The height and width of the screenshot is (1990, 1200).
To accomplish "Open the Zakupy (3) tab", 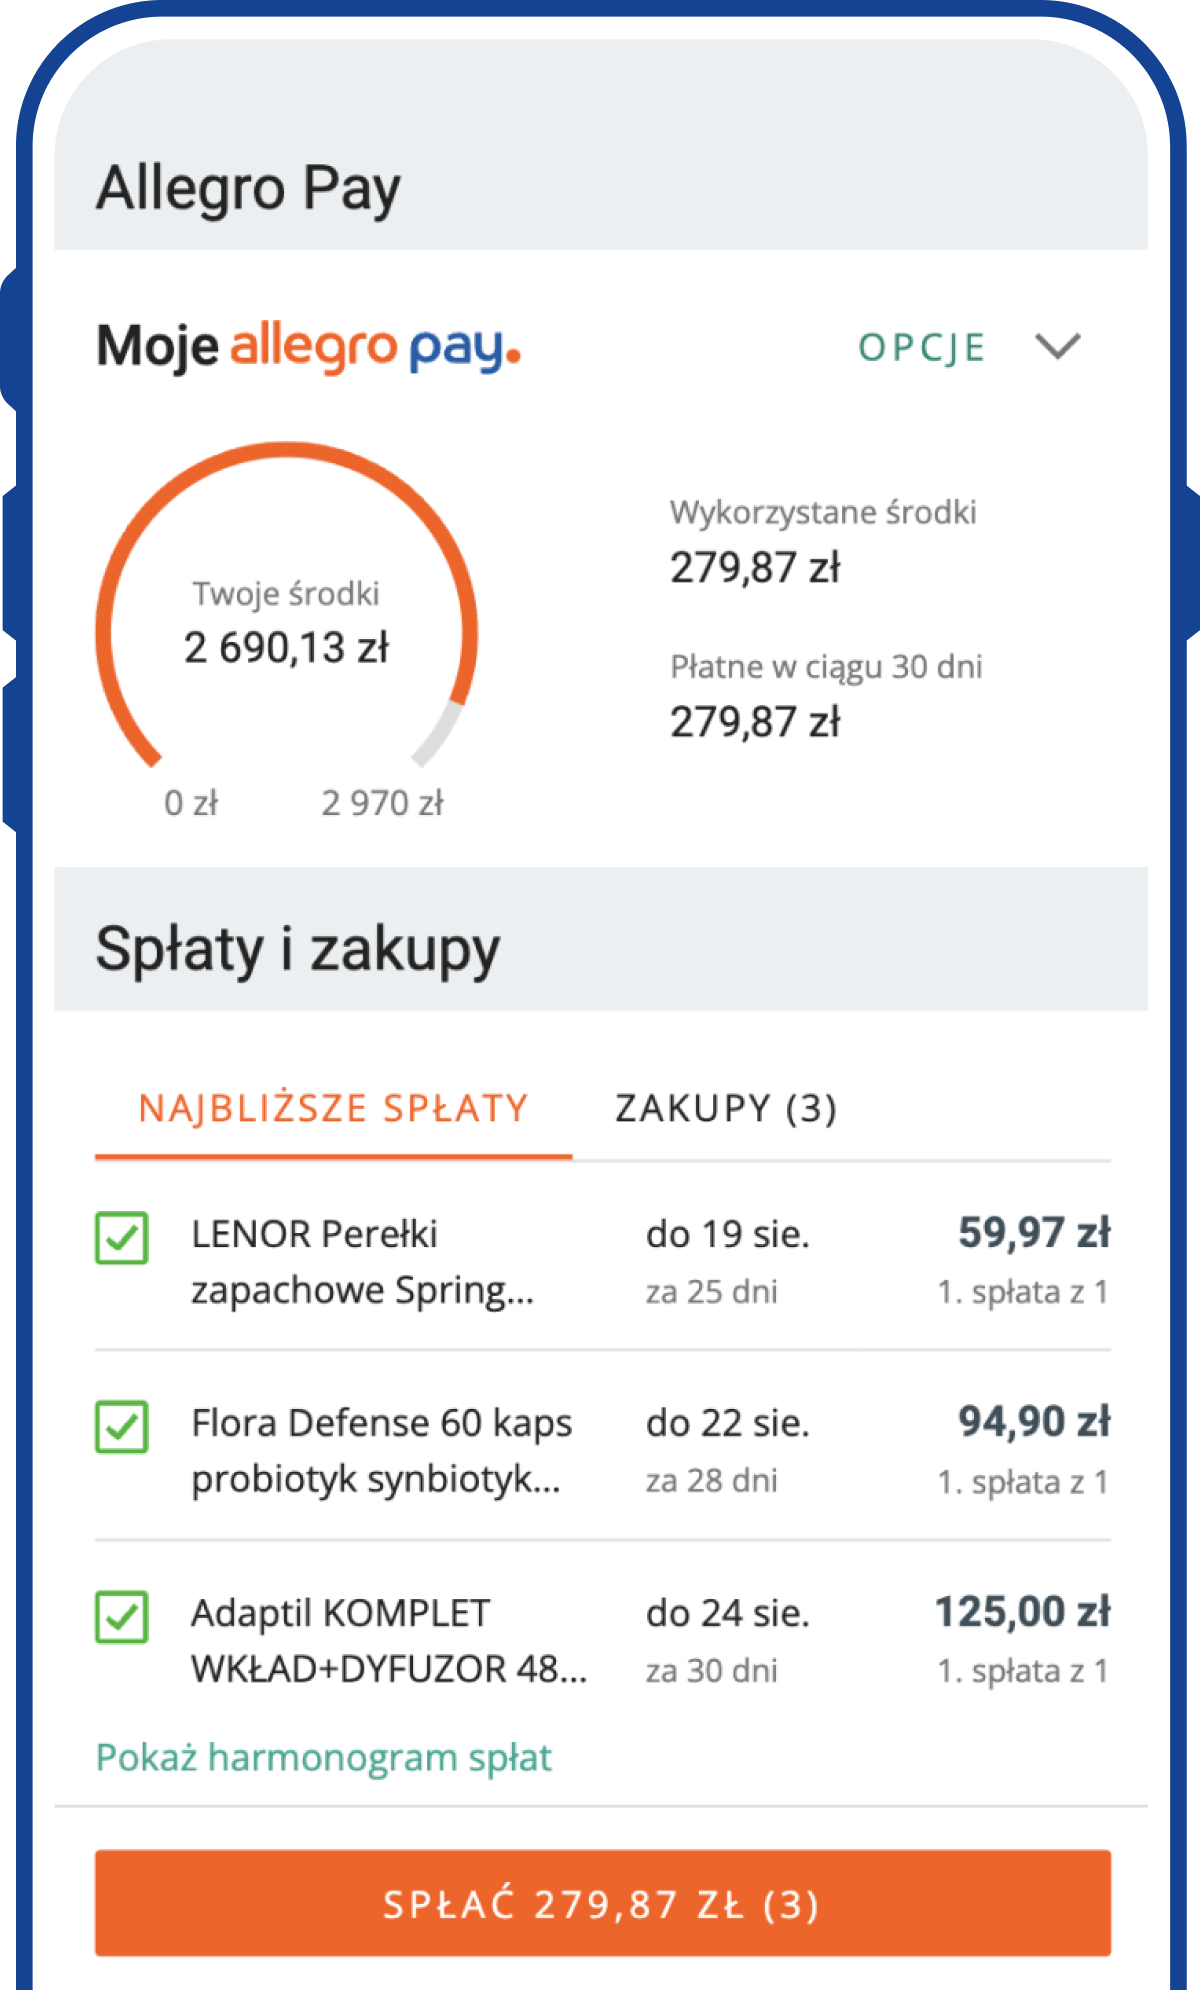I will pos(726,1109).
